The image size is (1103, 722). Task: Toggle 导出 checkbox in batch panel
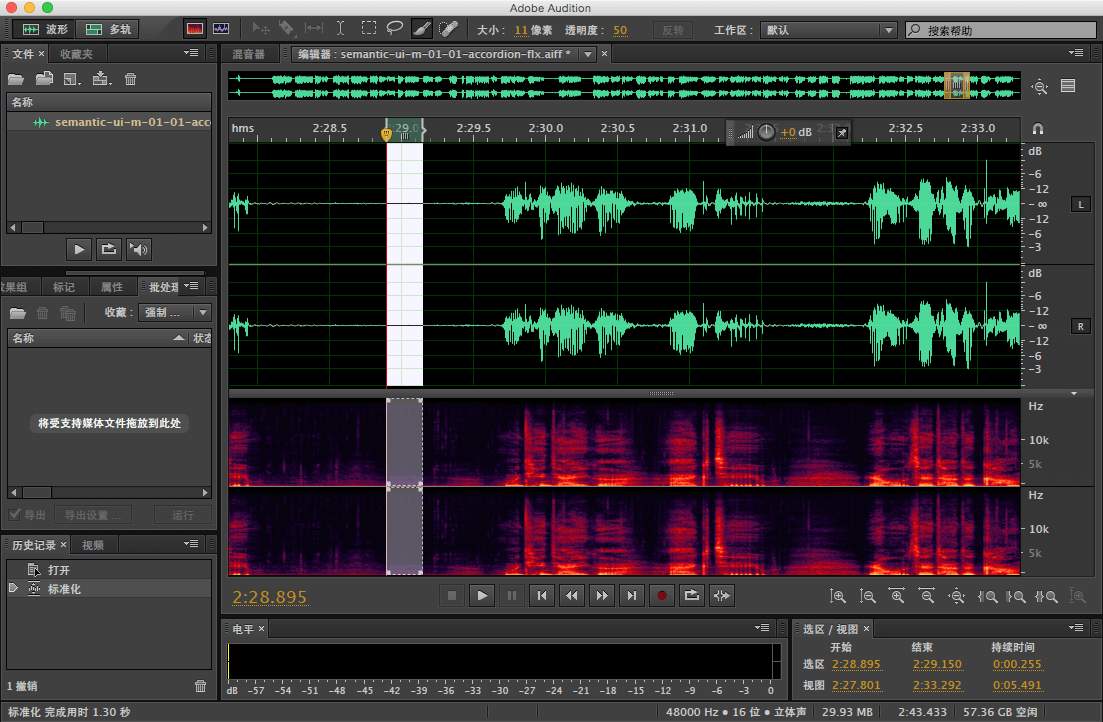[14, 514]
